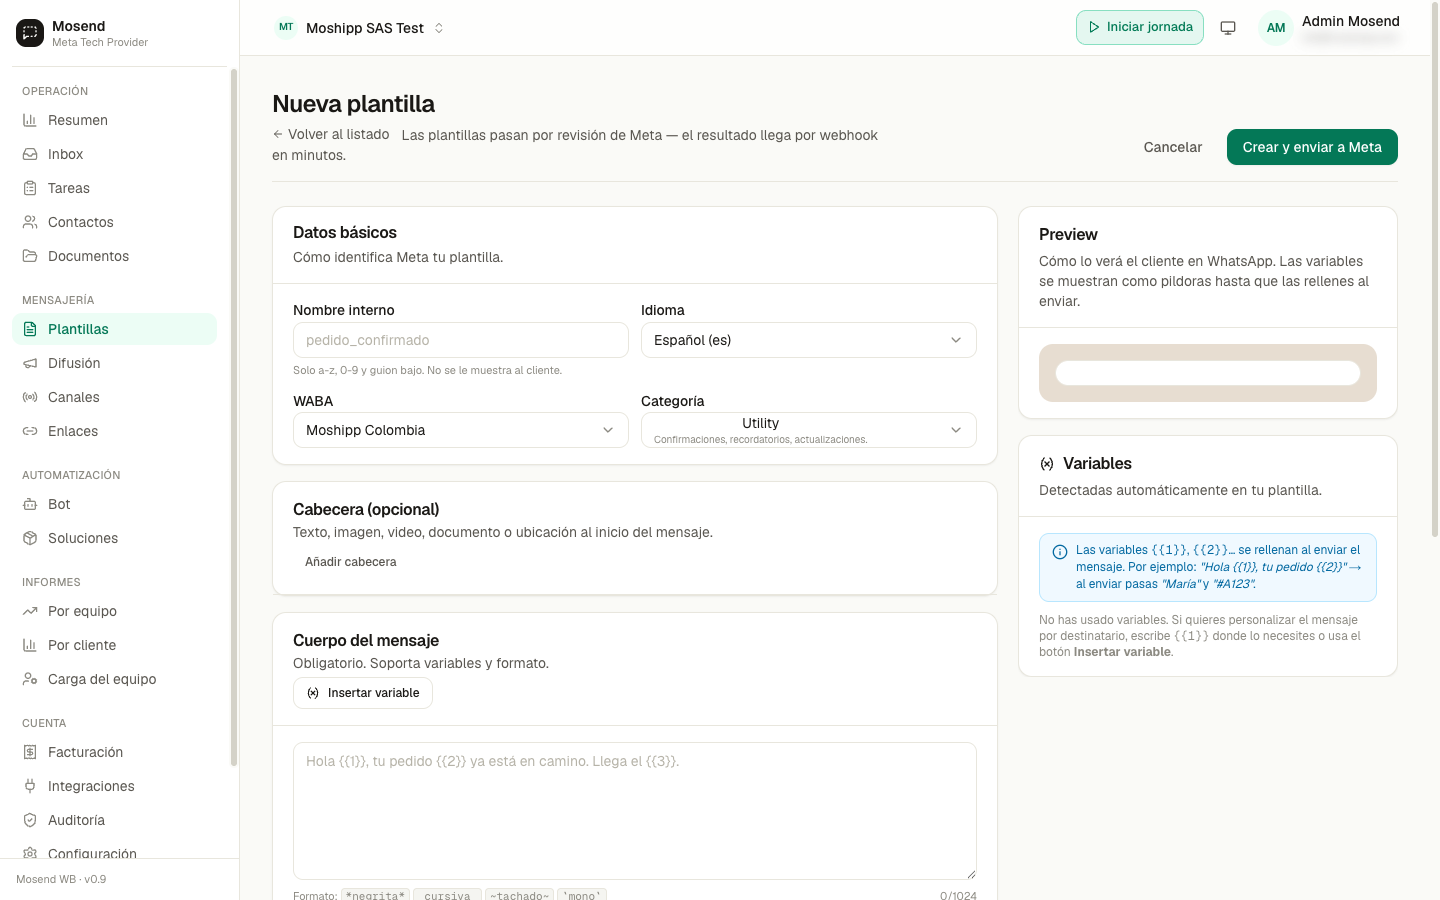Open the Categoría Utility dropdown

809,430
